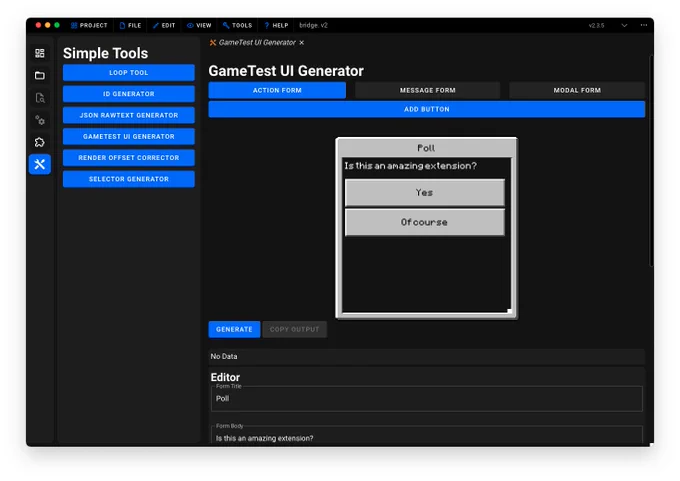Select the Simple Tools wrench sidebar icon
680x481 pixels.
coord(40,164)
